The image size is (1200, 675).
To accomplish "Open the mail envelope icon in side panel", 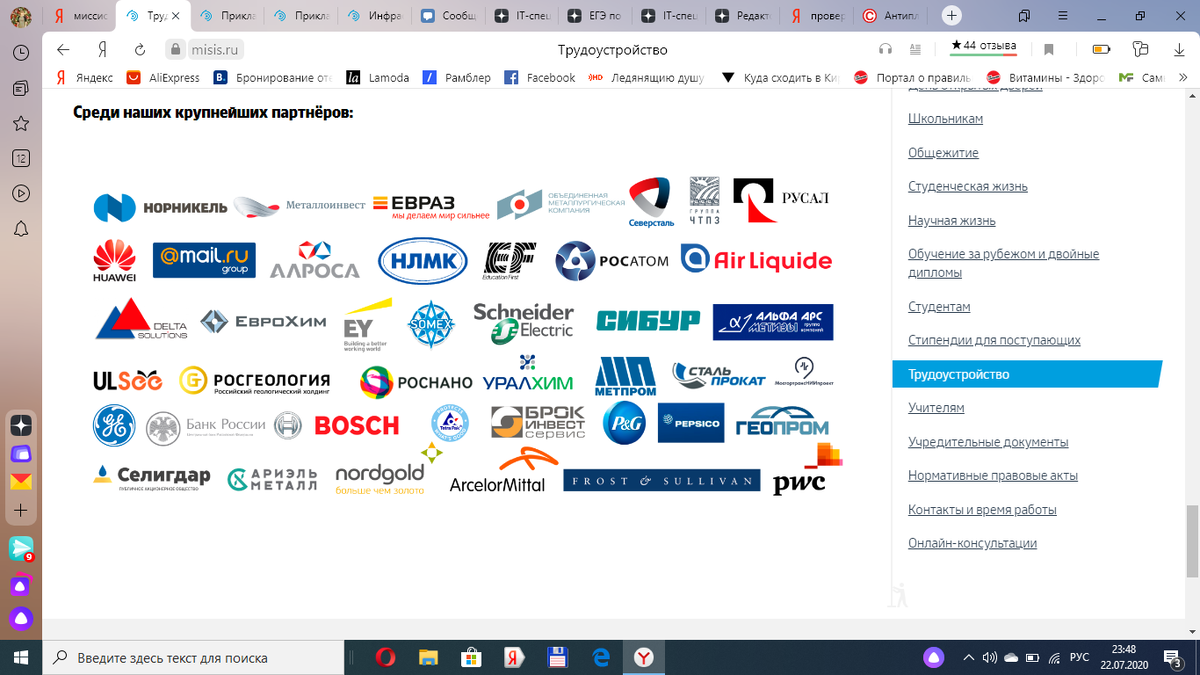I will pos(21,482).
